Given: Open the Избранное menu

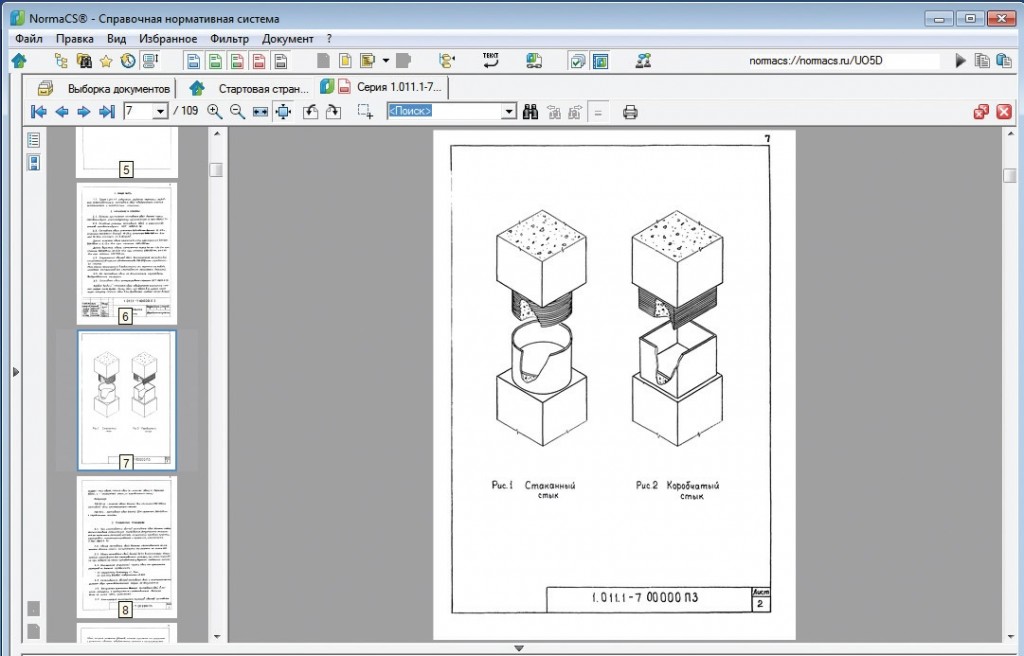Looking at the screenshot, I should click(168, 39).
